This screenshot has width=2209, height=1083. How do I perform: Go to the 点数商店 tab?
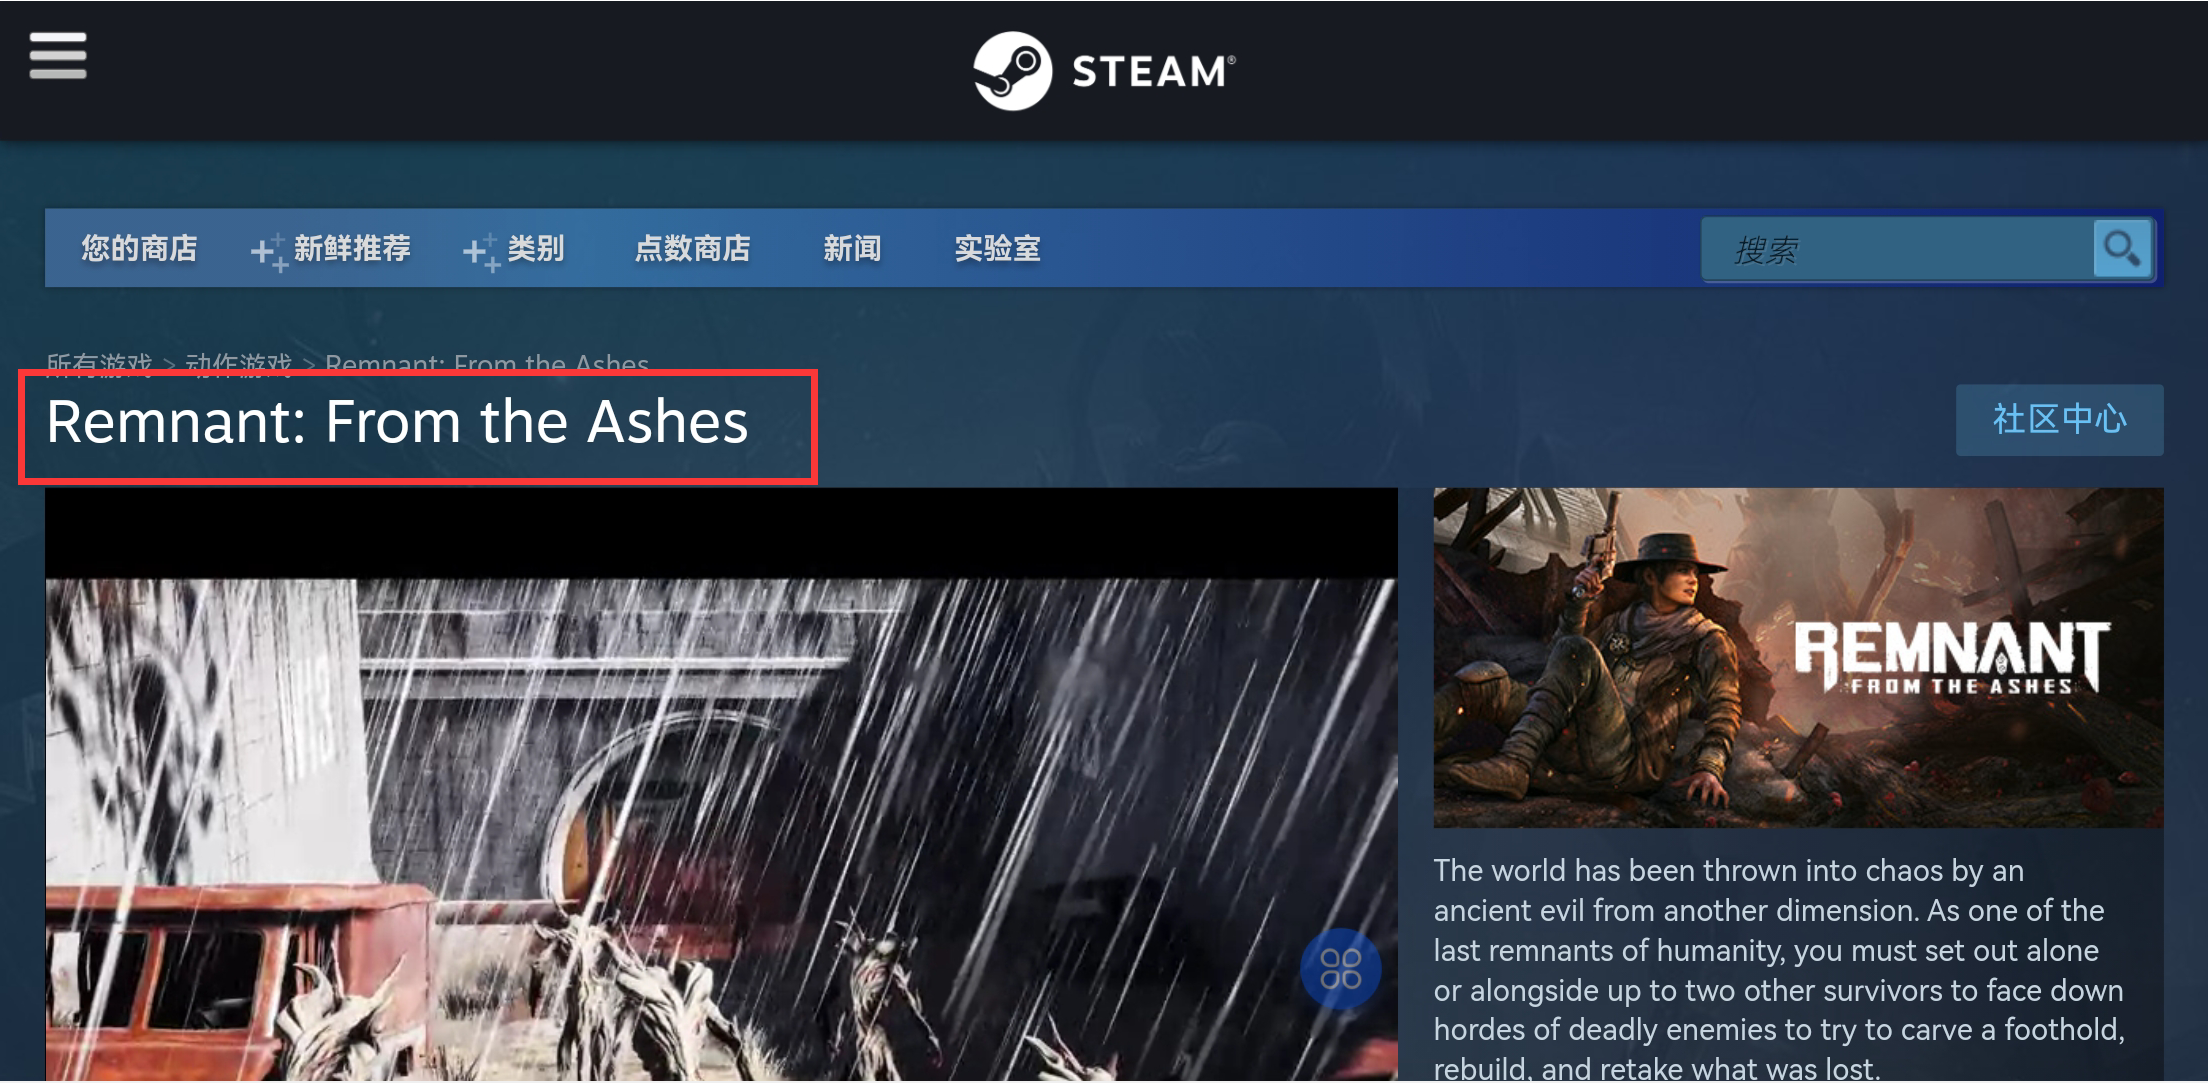point(693,248)
